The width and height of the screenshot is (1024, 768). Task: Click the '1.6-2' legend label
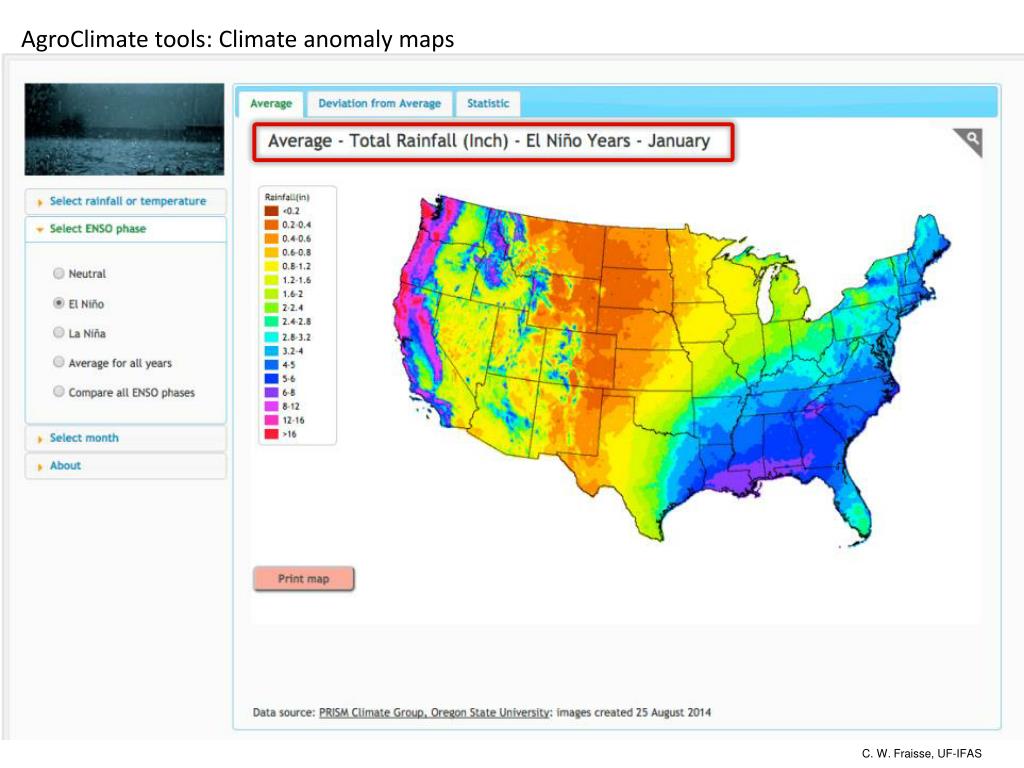point(293,294)
